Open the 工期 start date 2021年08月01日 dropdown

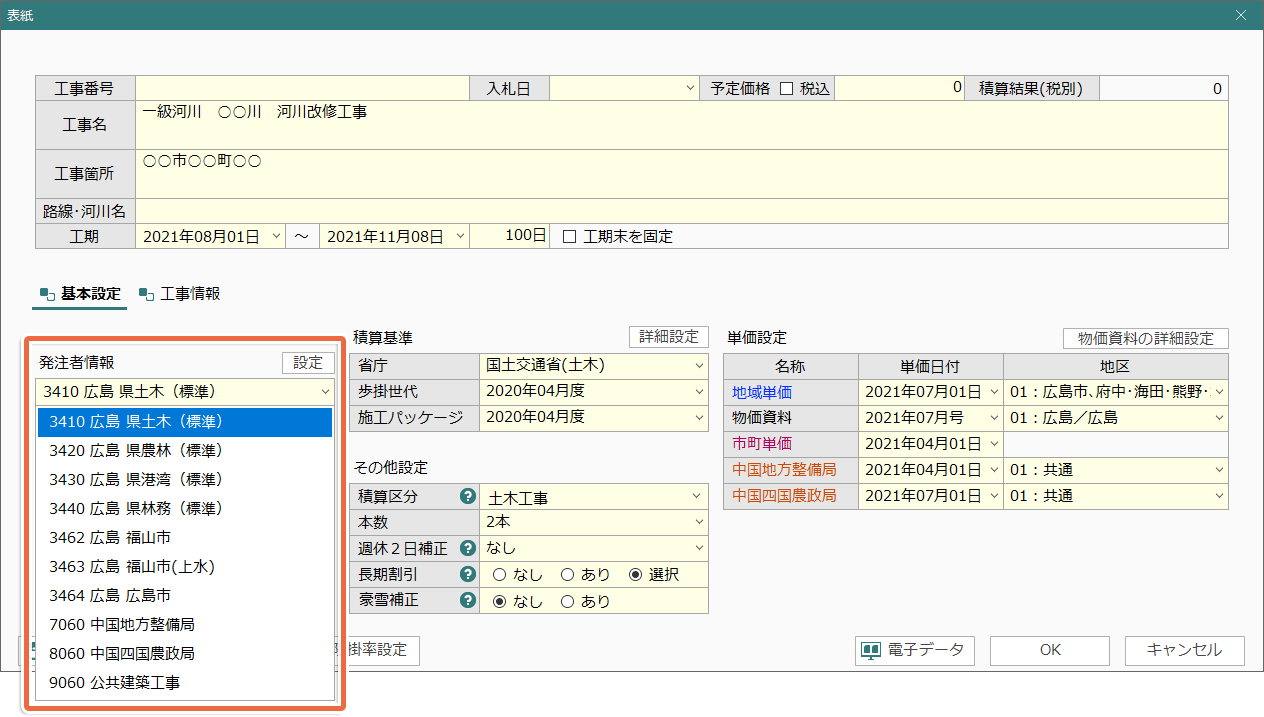[277, 237]
